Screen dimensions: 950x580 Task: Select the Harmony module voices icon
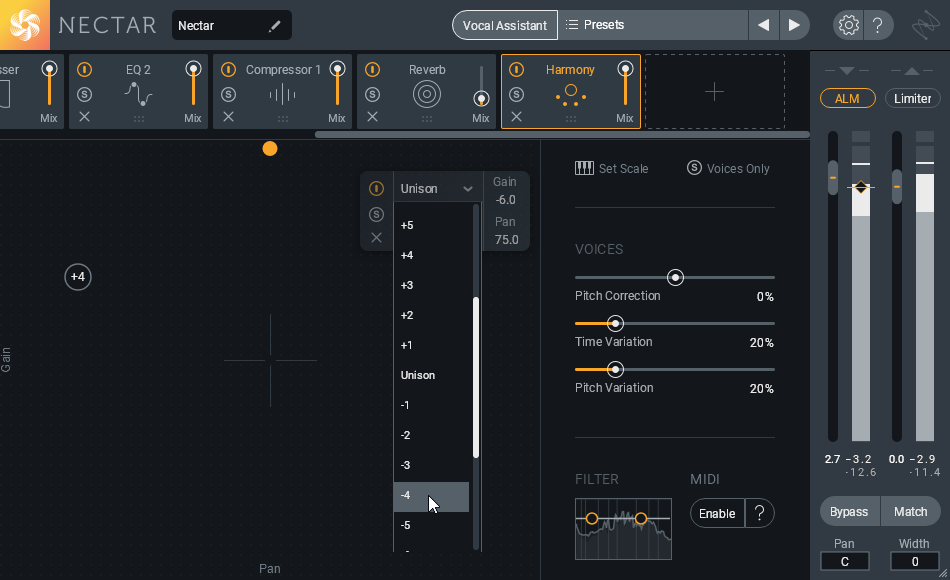pos(571,95)
